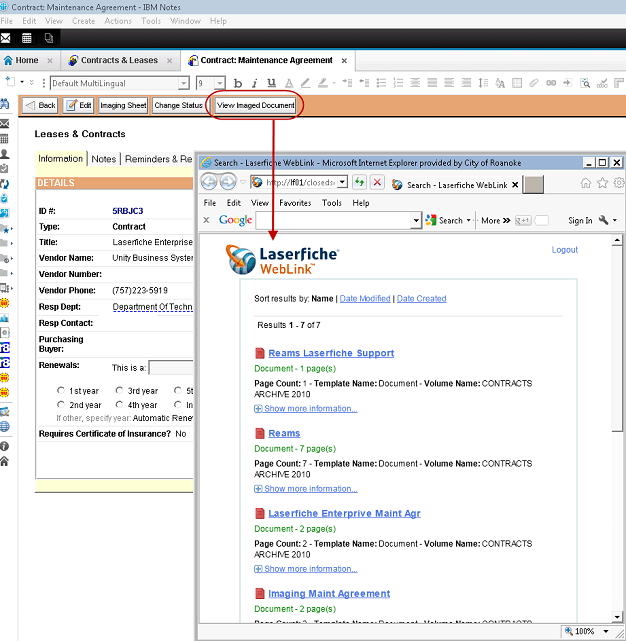Click the home icon in Notes sidebar
Screen dimensions: 626x641
(4, 462)
